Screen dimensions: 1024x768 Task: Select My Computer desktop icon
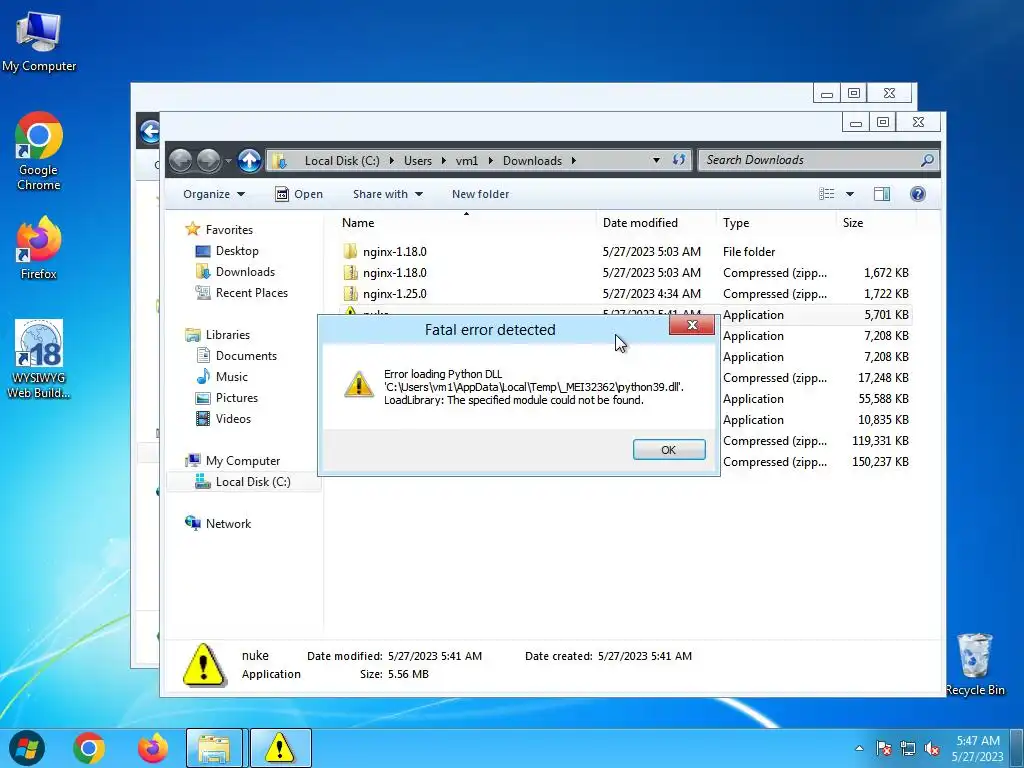pyautogui.click(x=39, y=40)
